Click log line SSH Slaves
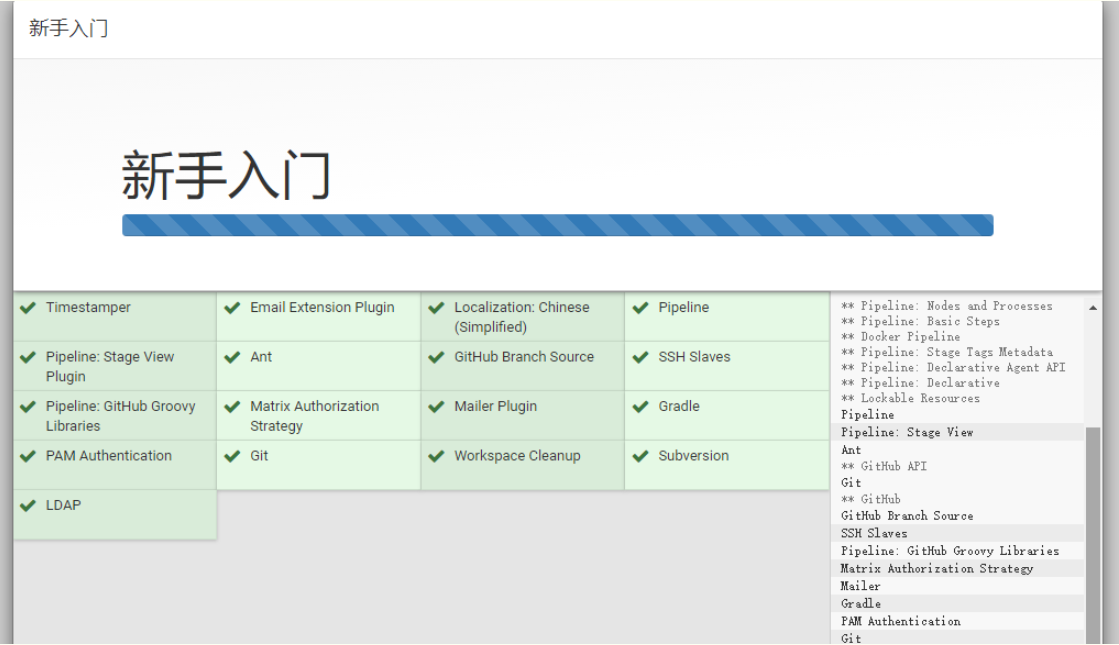 874,534
